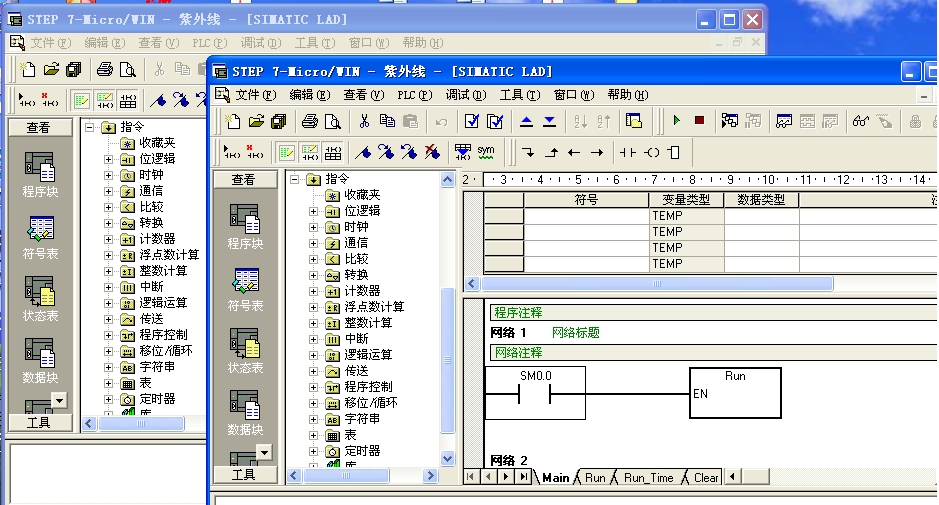This screenshot has height=505, width=939.
Task: Open 状态表 in front navigation bar
Action: pos(245,351)
